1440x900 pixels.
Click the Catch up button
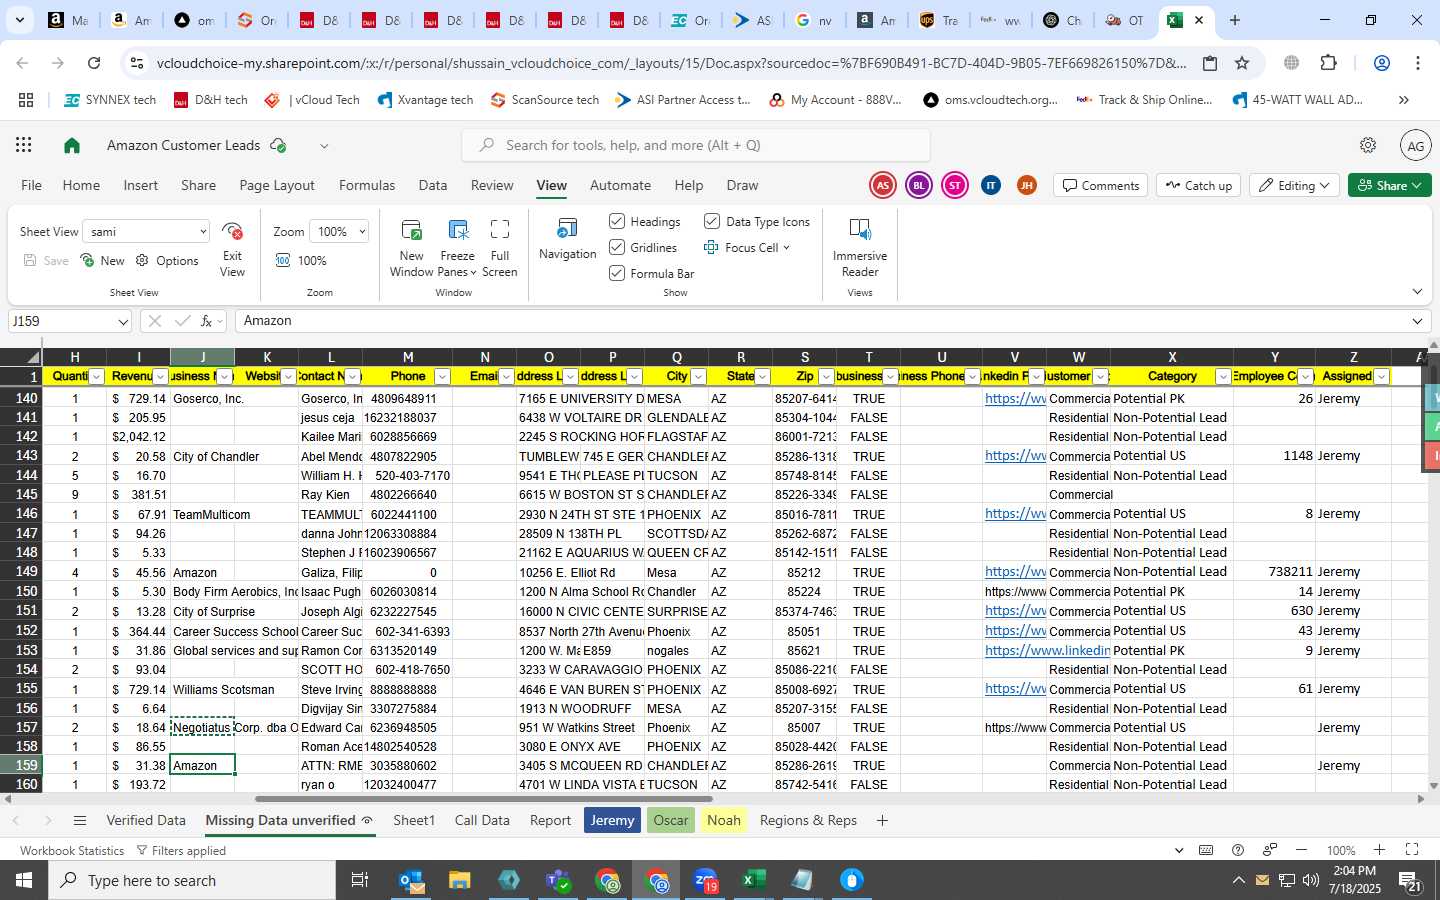pos(1198,186)
